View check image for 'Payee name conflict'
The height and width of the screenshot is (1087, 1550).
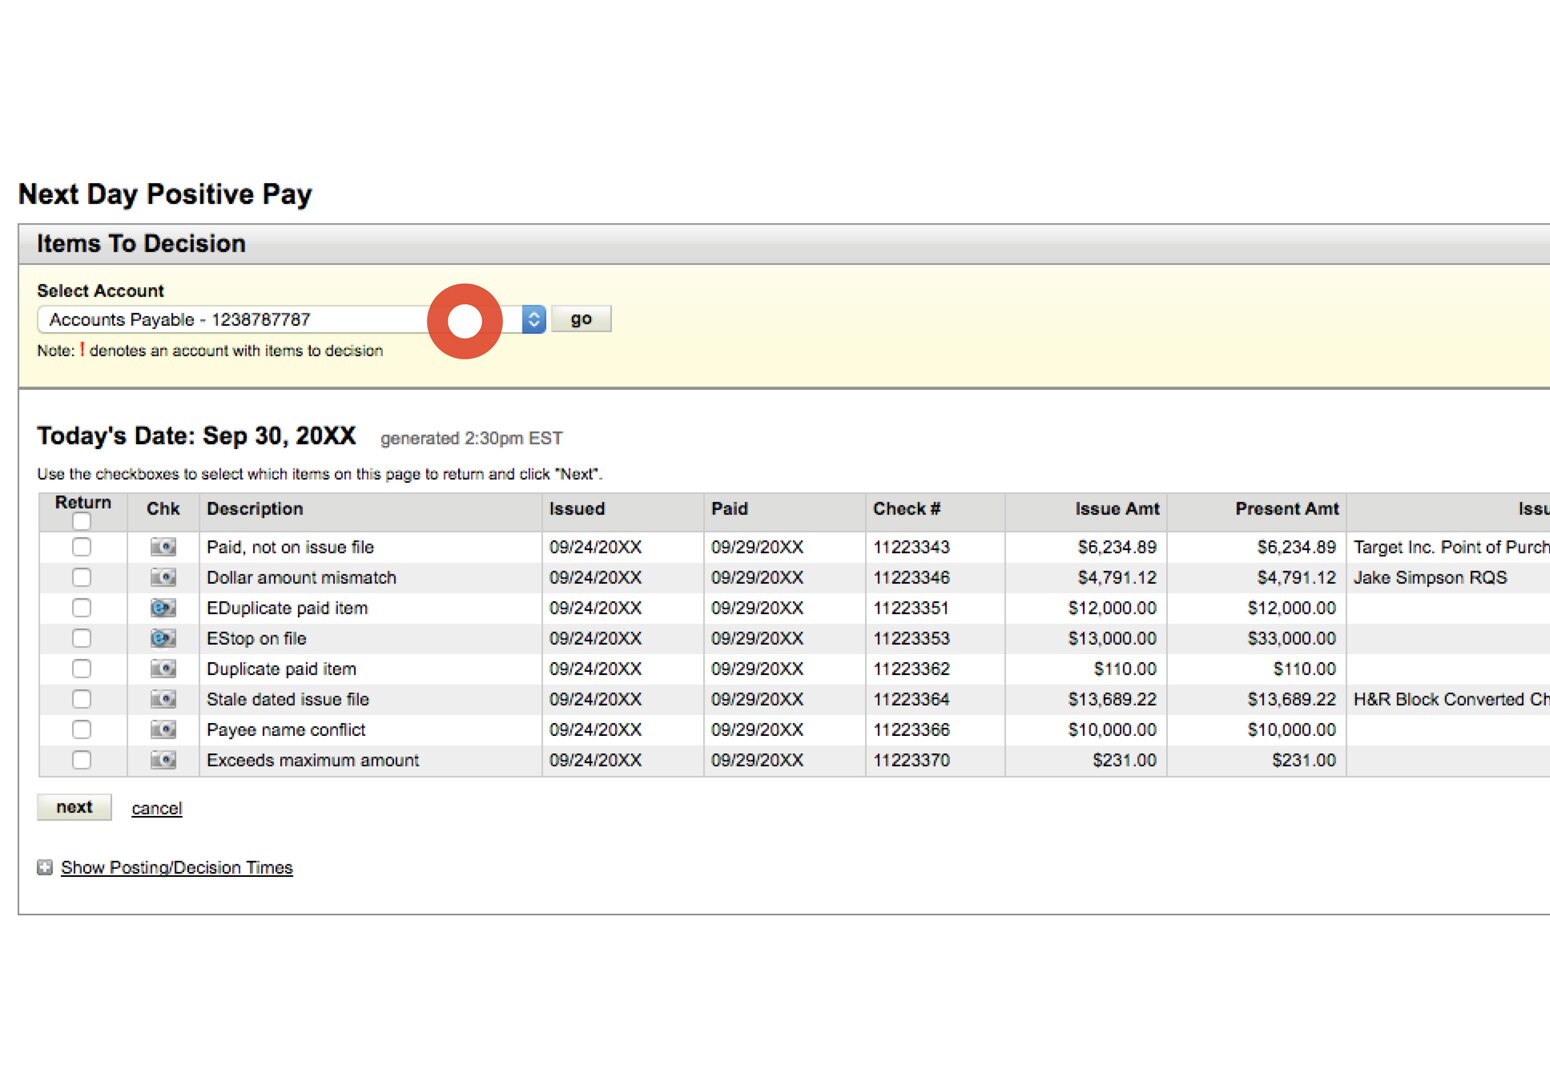162,729
